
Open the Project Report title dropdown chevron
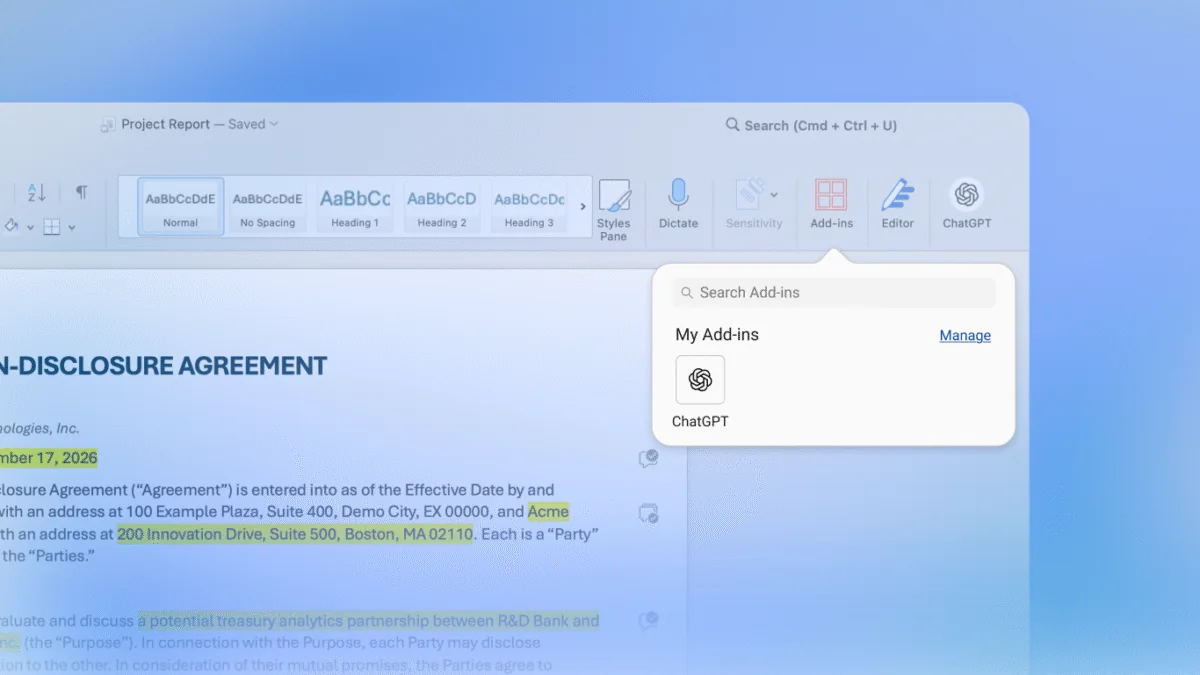[274, 124]
